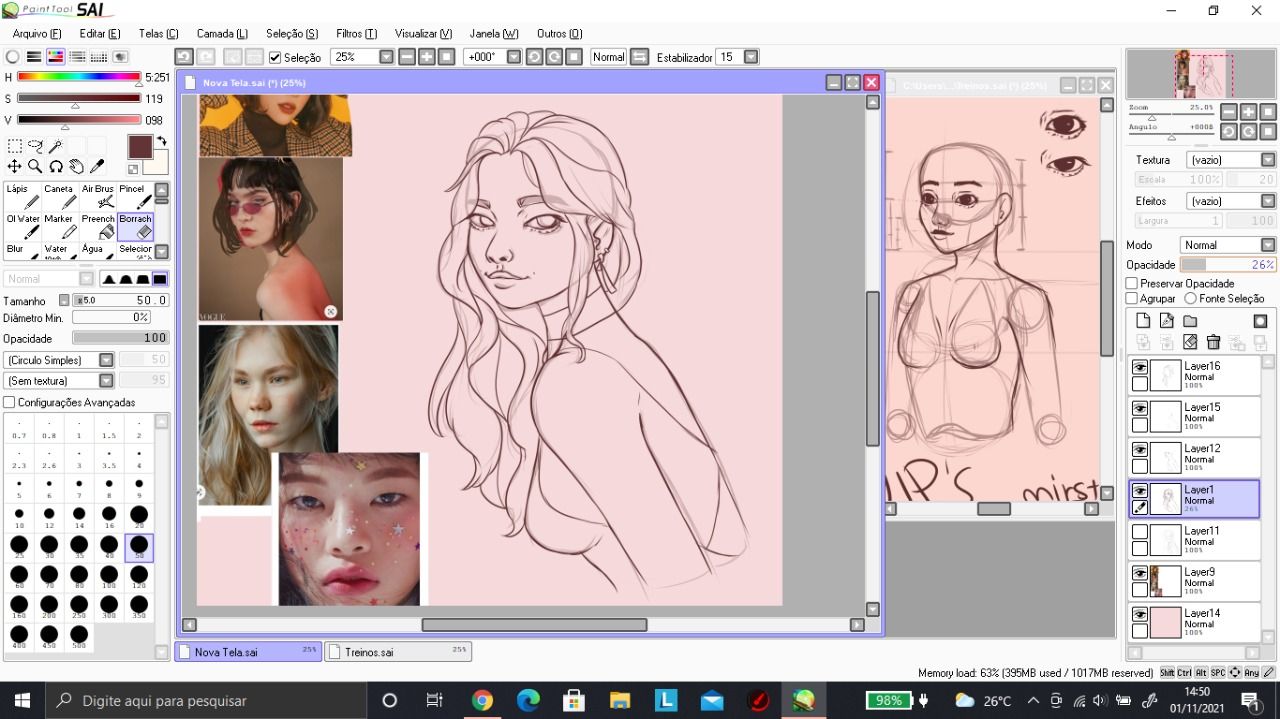Swap foreground and background colors

pos(162,141)
